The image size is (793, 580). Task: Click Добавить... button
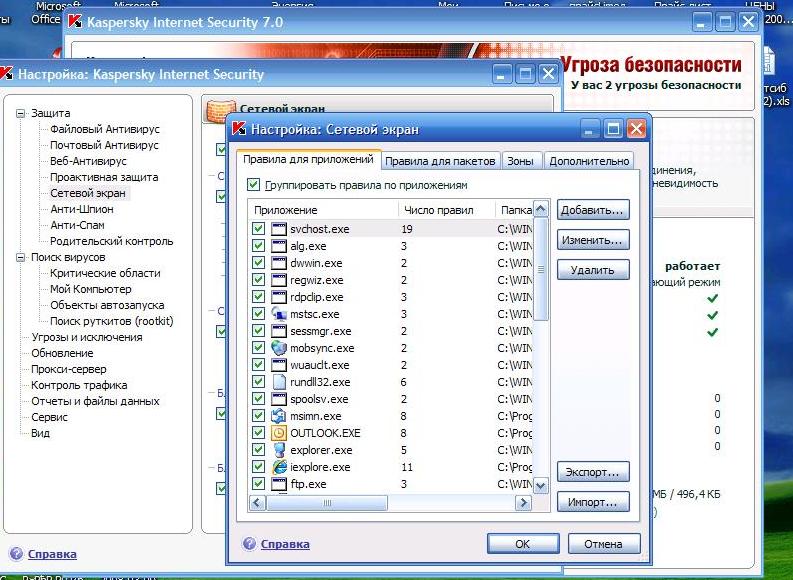593,210
